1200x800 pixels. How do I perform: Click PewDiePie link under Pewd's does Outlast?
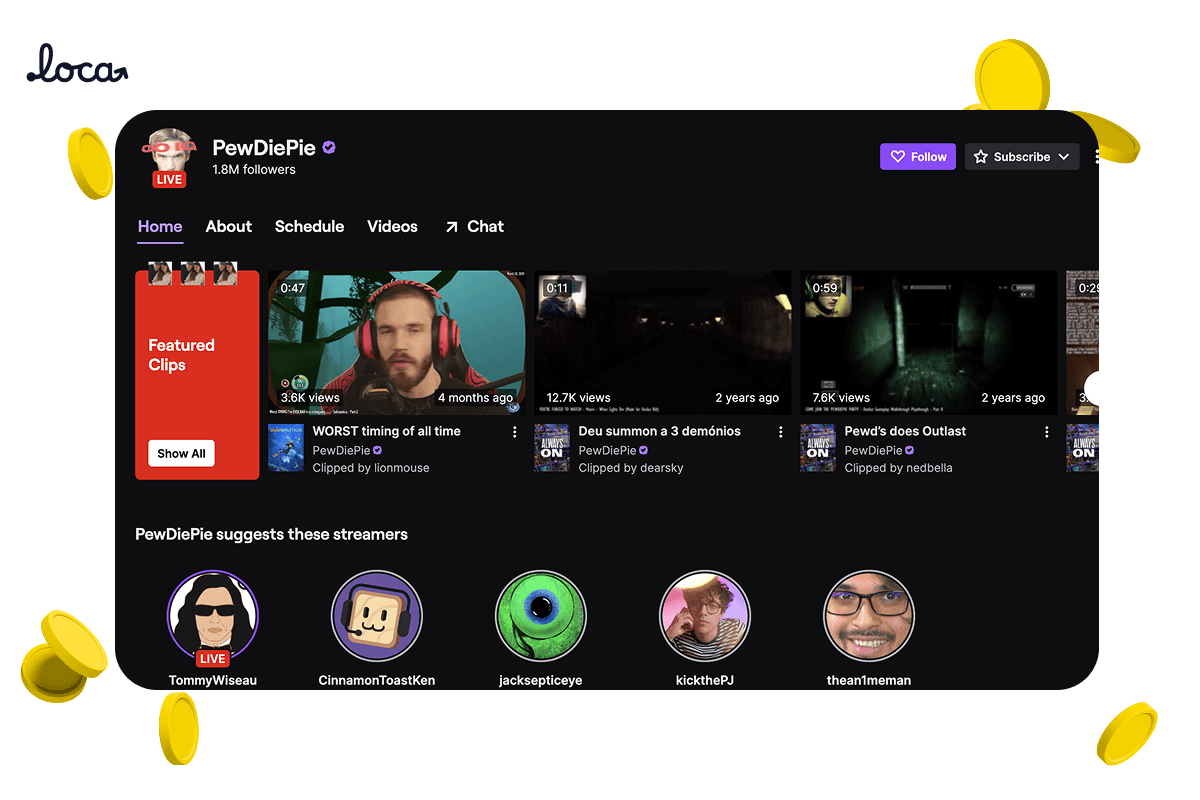873,451
